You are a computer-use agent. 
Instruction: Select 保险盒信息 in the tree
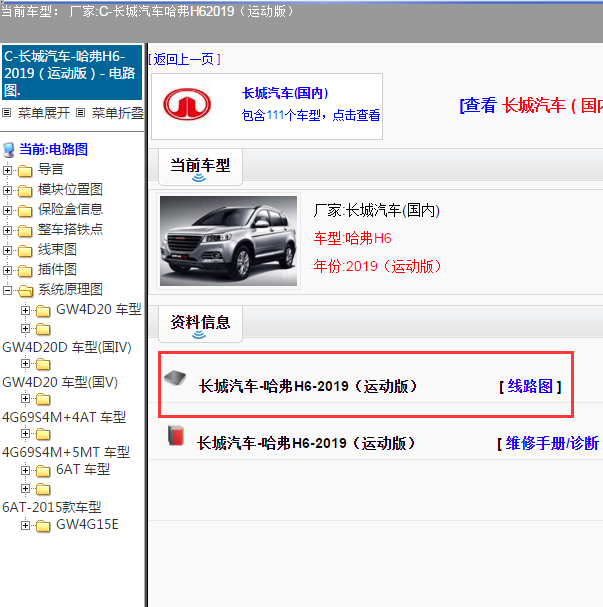[x=70, y=209]
